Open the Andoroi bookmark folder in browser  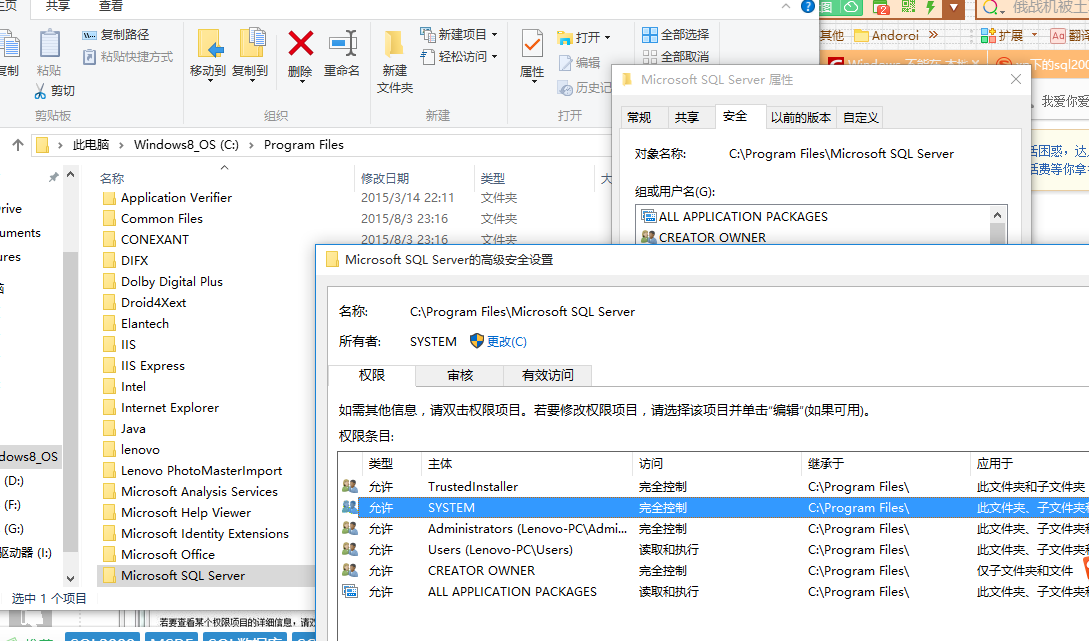coord(886,35)
